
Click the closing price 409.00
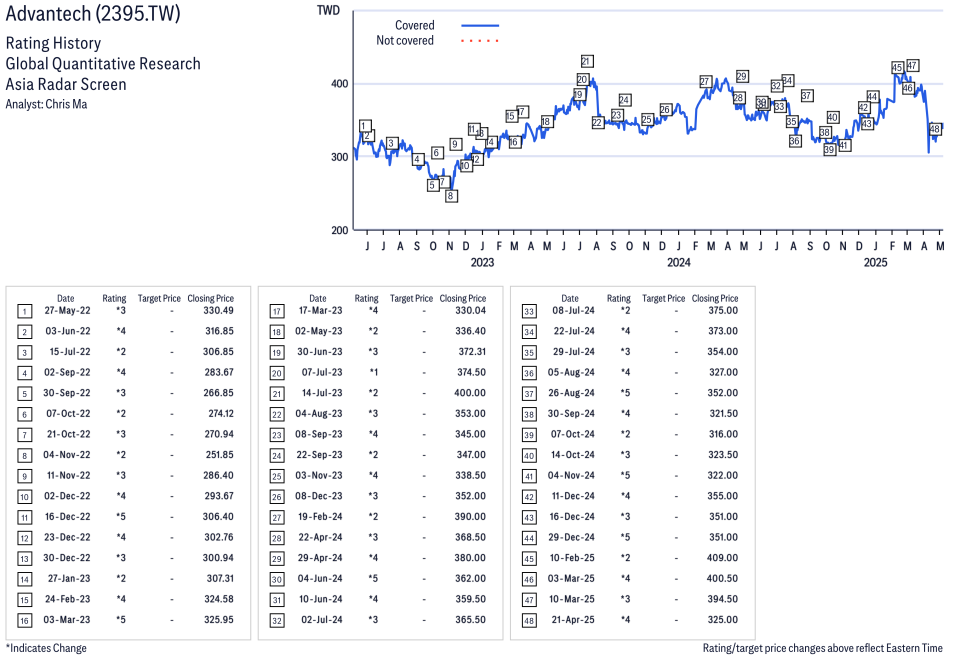(722, 558)
